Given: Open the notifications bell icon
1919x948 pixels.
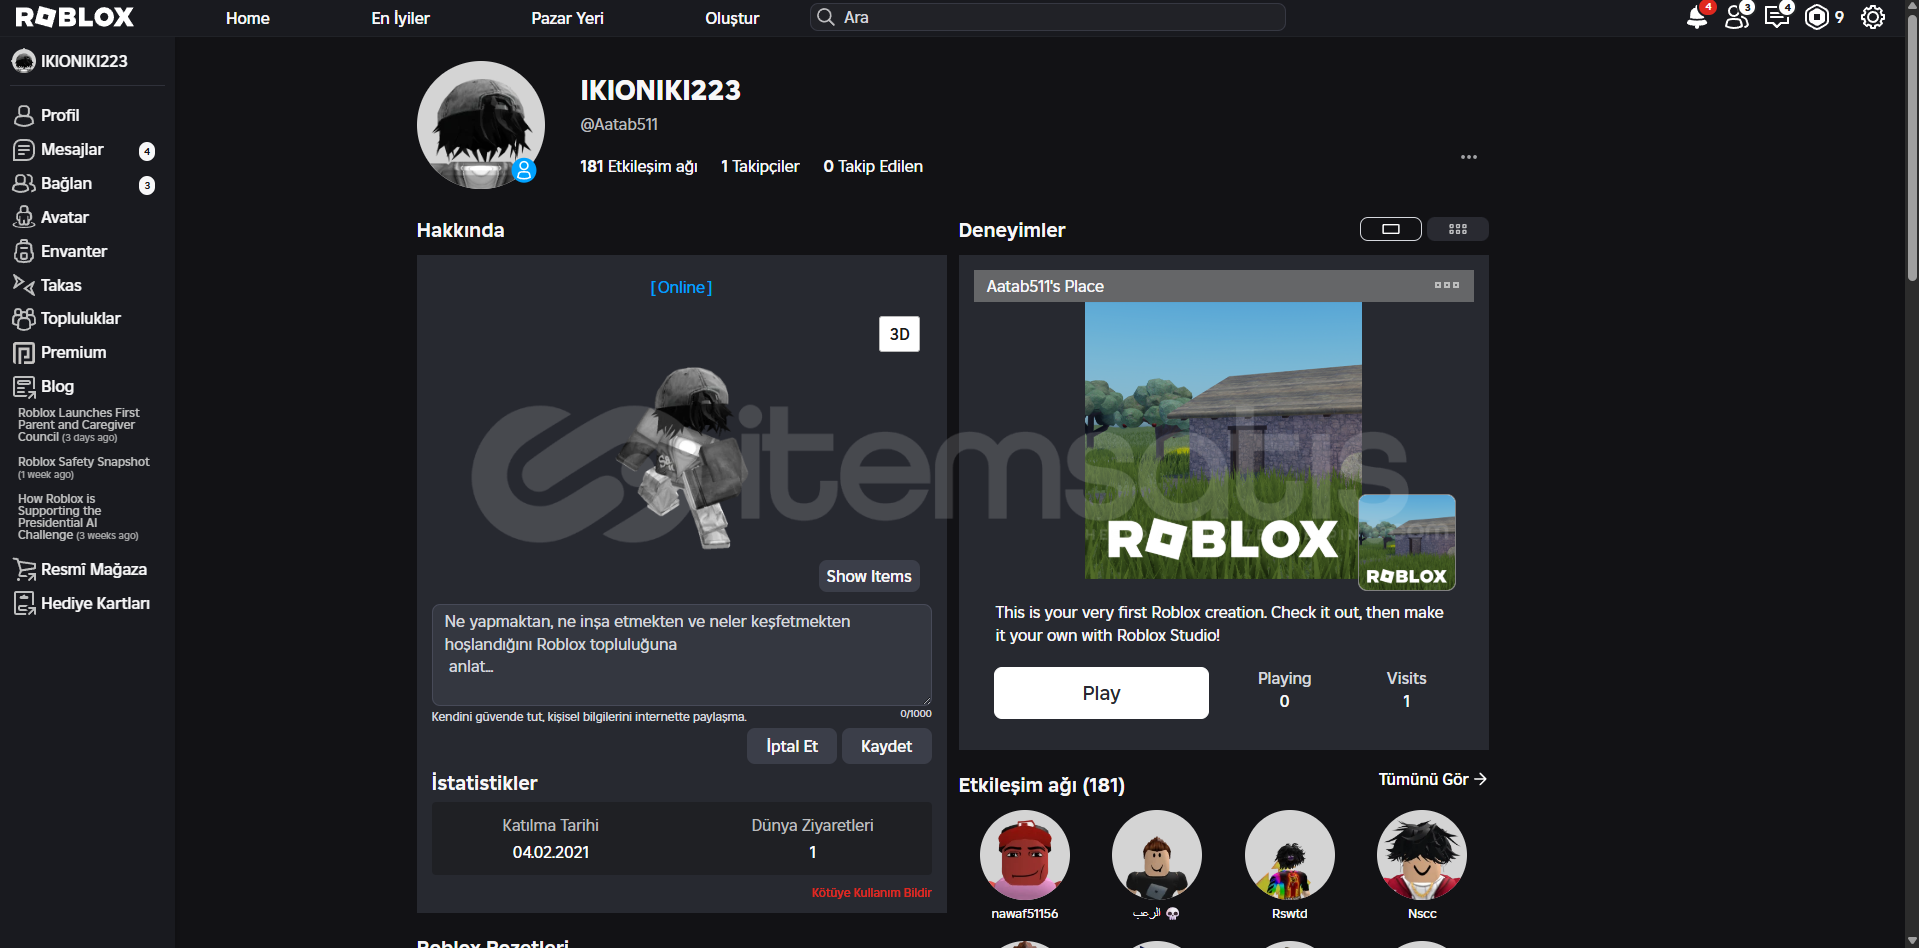Looking at the screenshot, I should [1696, 18].
